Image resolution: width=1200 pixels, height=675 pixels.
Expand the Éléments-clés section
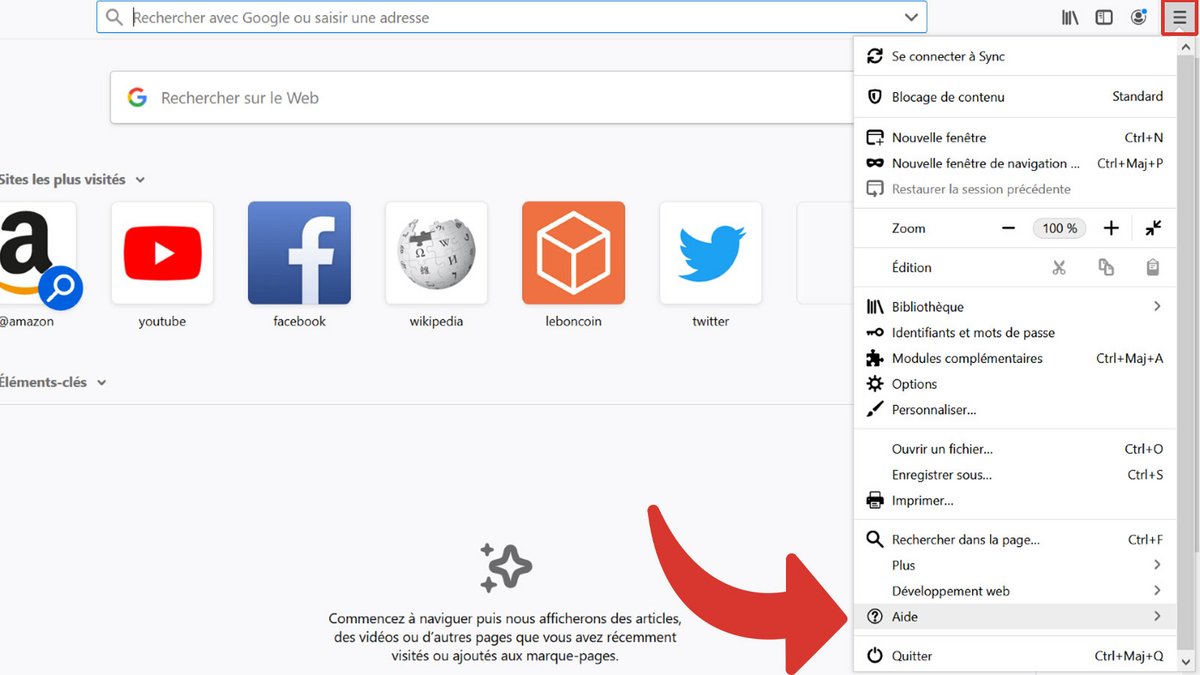(x=101, y=381)
